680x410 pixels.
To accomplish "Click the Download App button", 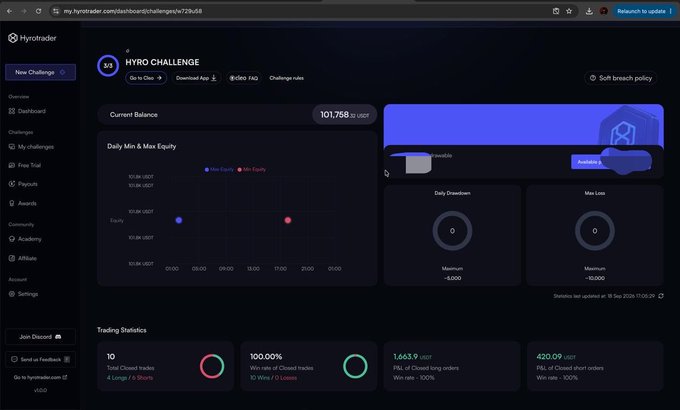I will (196, 78).
